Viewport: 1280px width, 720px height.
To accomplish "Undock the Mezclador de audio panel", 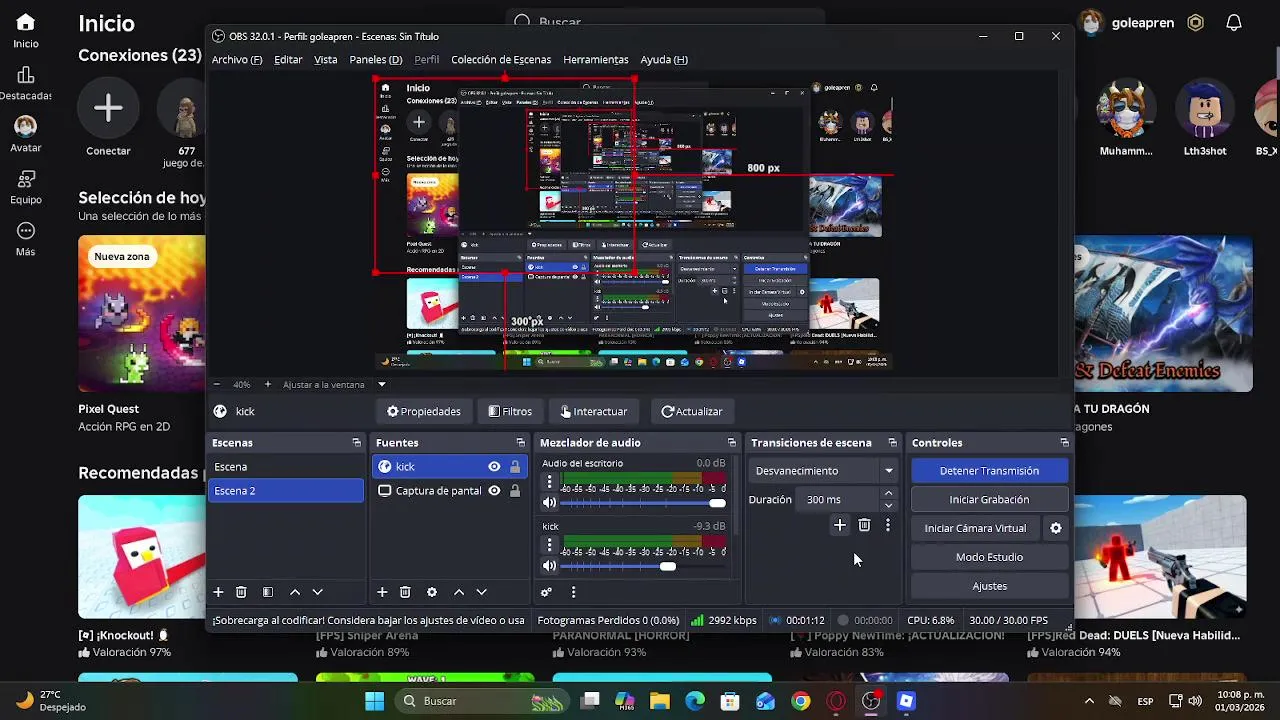I will point(731,442).
